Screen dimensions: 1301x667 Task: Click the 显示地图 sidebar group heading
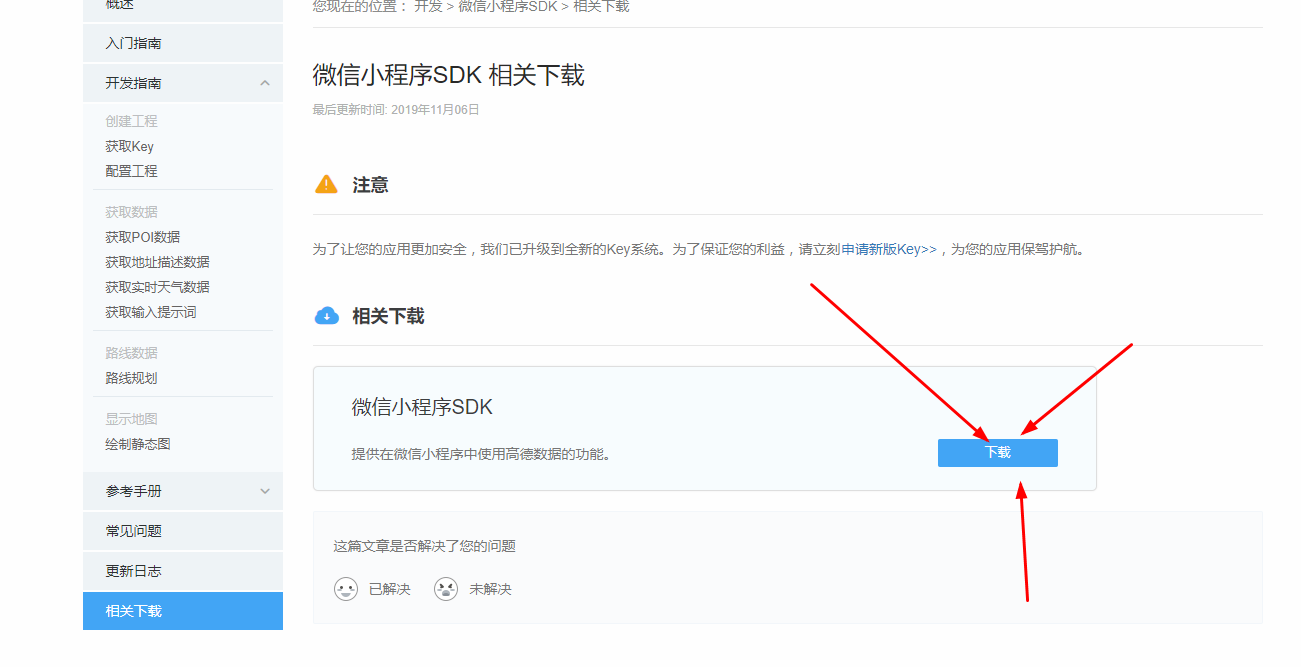coord(131,419)
